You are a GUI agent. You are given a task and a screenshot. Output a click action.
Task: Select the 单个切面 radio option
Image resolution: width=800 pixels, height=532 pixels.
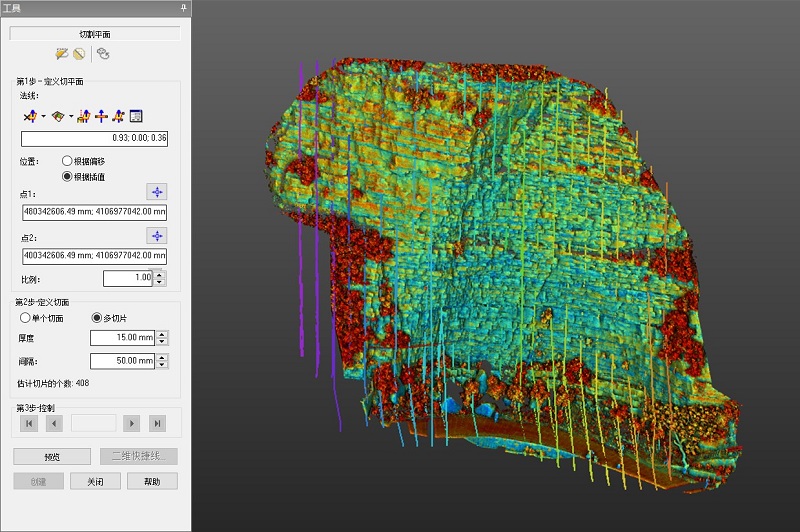point(25,318)
